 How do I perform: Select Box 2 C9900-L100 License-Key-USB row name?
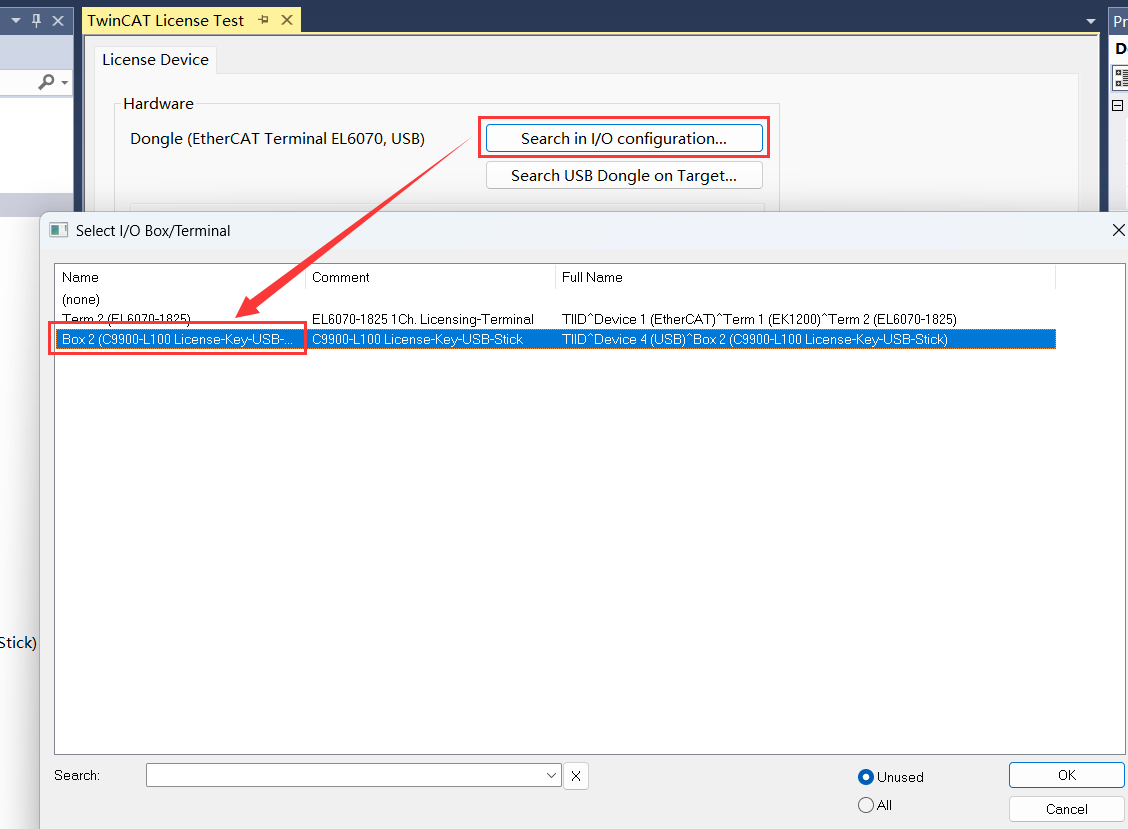click(x=178, y=340)
